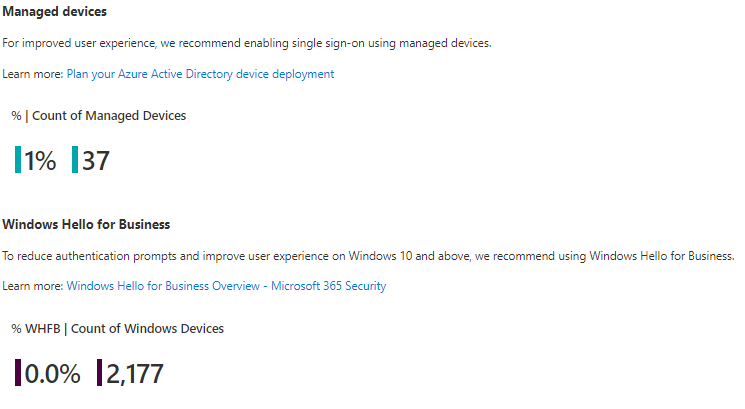Click the 'Managed devices' section heading
Image resolution: width=745 pixels, height=409 pixels.
(55, 11)
